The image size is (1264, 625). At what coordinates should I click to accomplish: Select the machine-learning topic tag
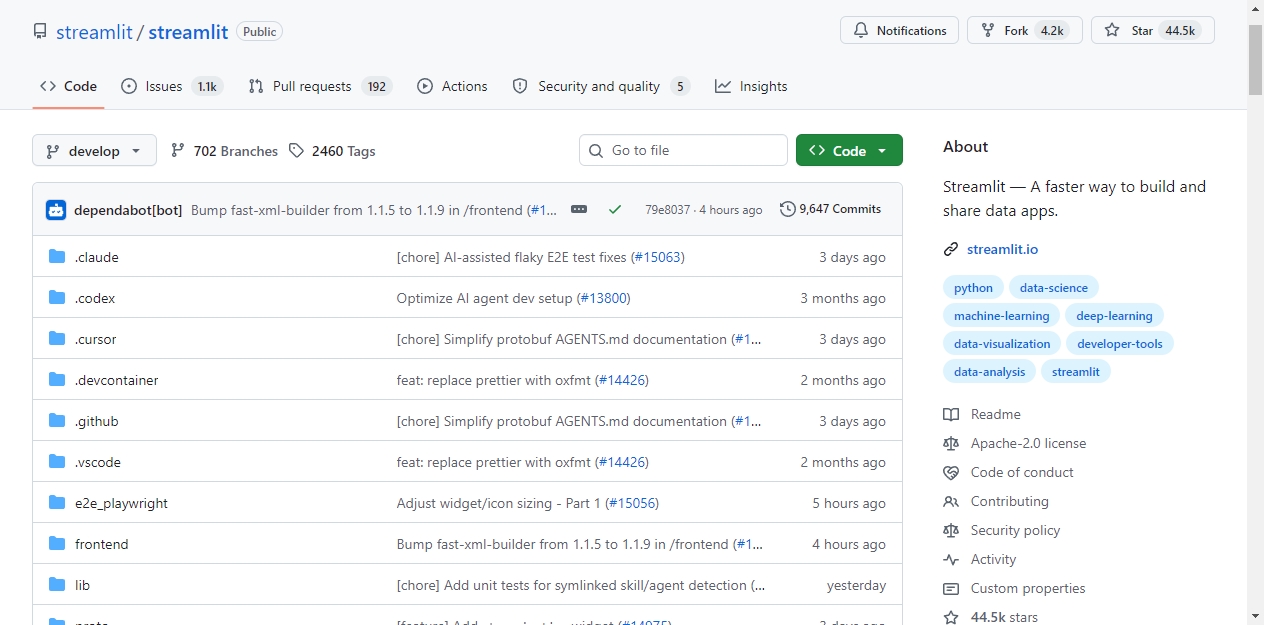[x=1001, y=316]
